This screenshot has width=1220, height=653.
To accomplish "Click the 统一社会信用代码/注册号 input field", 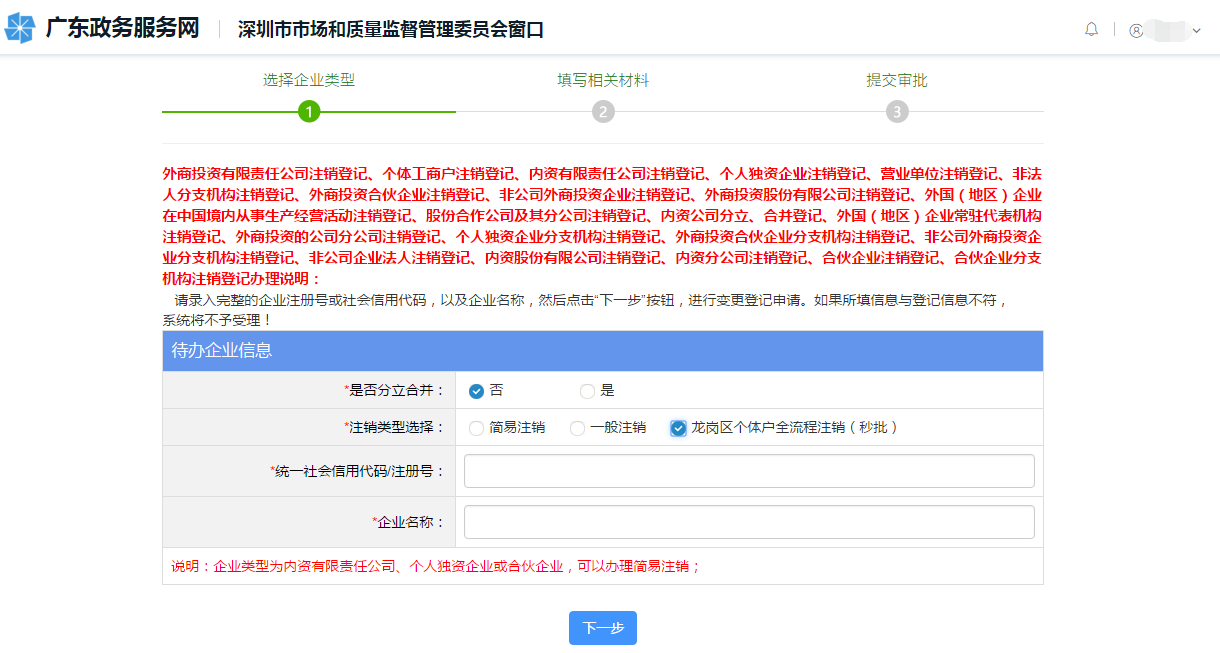I will coord(749,471).
